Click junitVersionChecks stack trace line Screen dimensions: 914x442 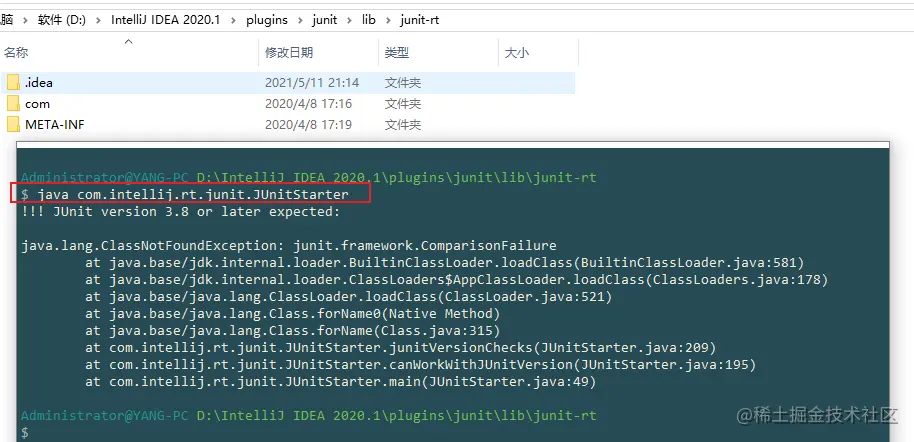[x=400, y=348]
